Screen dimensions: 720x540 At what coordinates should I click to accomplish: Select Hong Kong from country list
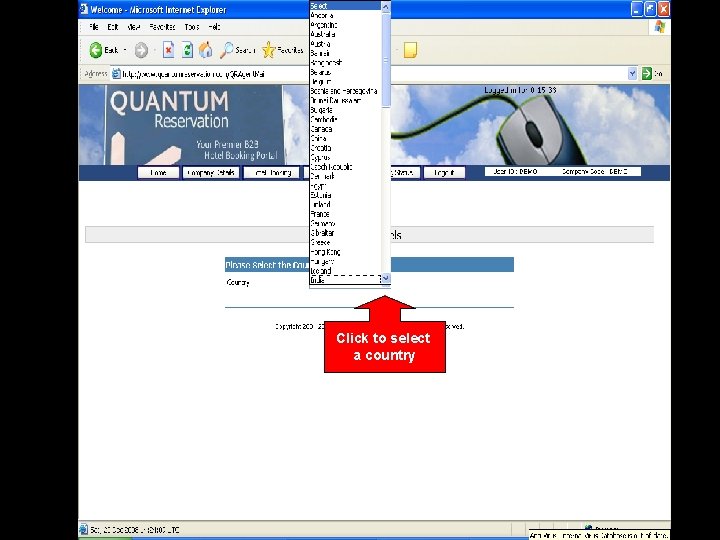[x=346, y=252]
